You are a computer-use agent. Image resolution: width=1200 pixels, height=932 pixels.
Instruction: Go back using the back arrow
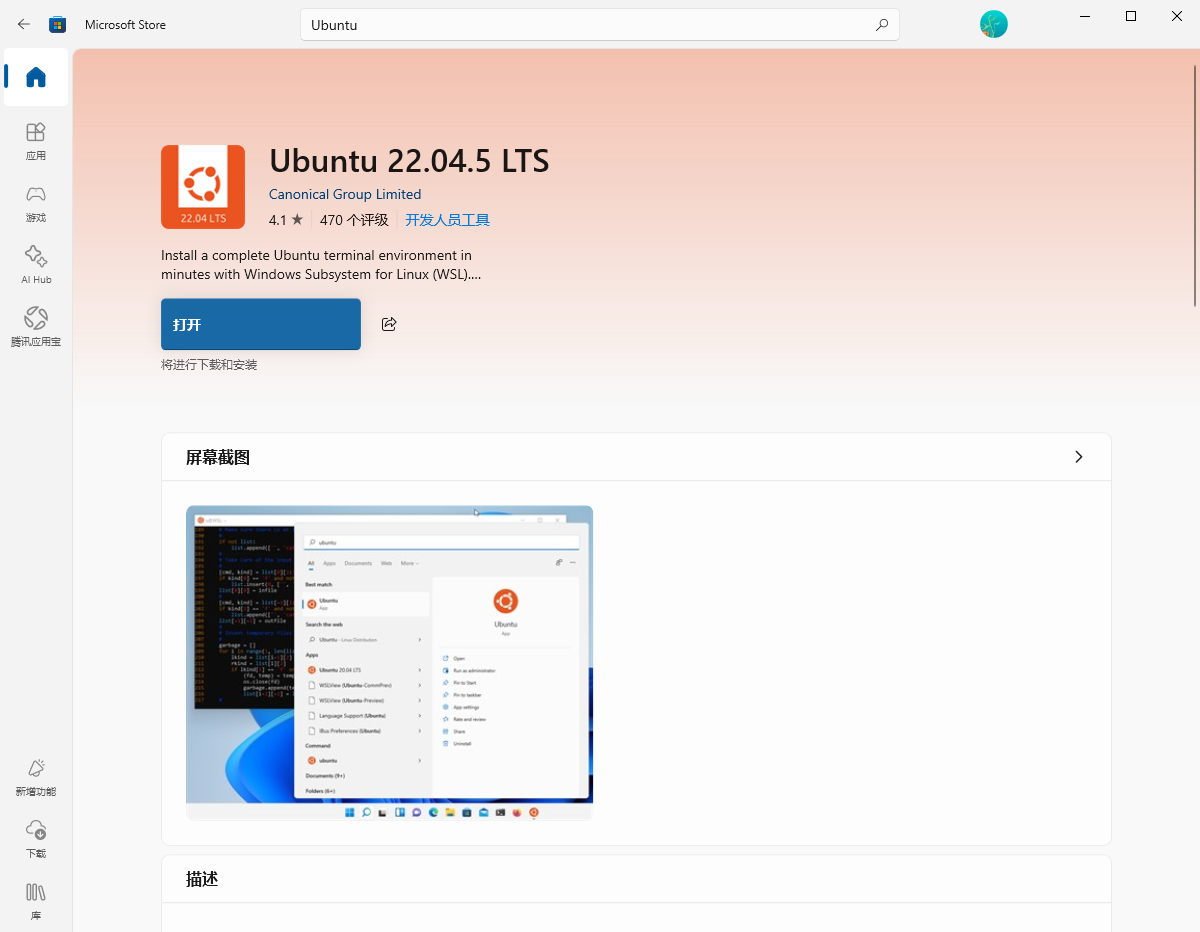click(24, 24)
